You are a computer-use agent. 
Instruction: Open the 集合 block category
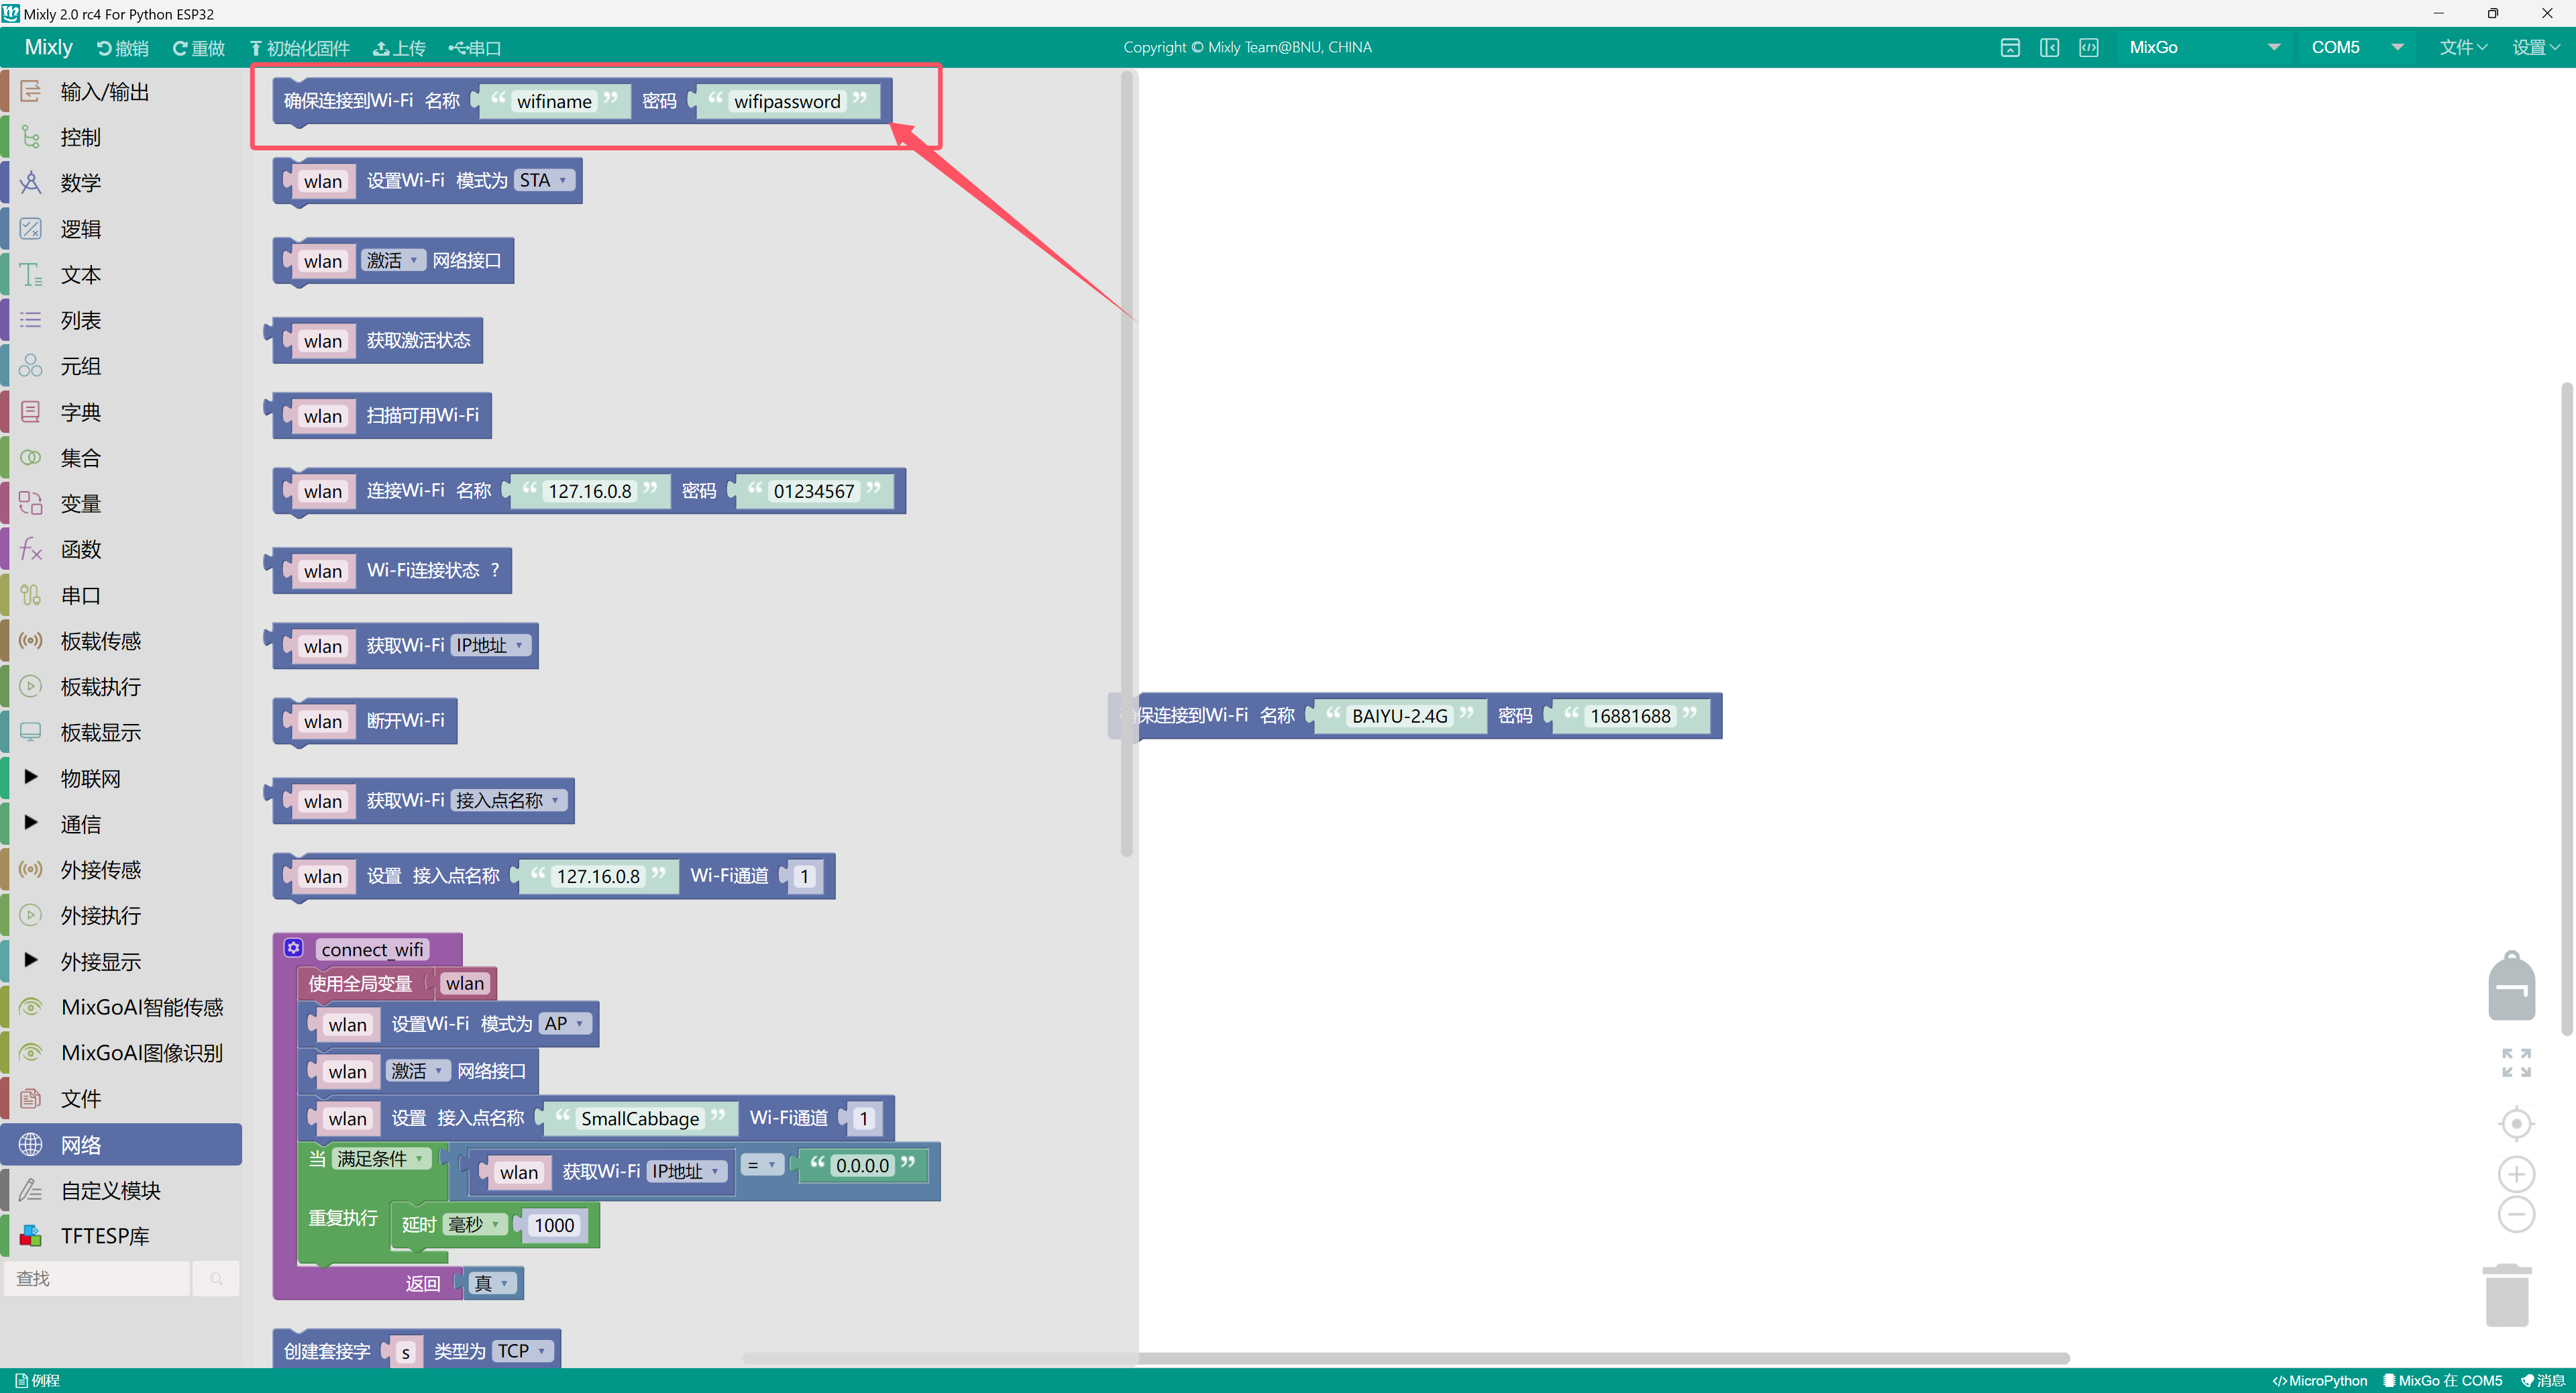(x=121, y=458)
